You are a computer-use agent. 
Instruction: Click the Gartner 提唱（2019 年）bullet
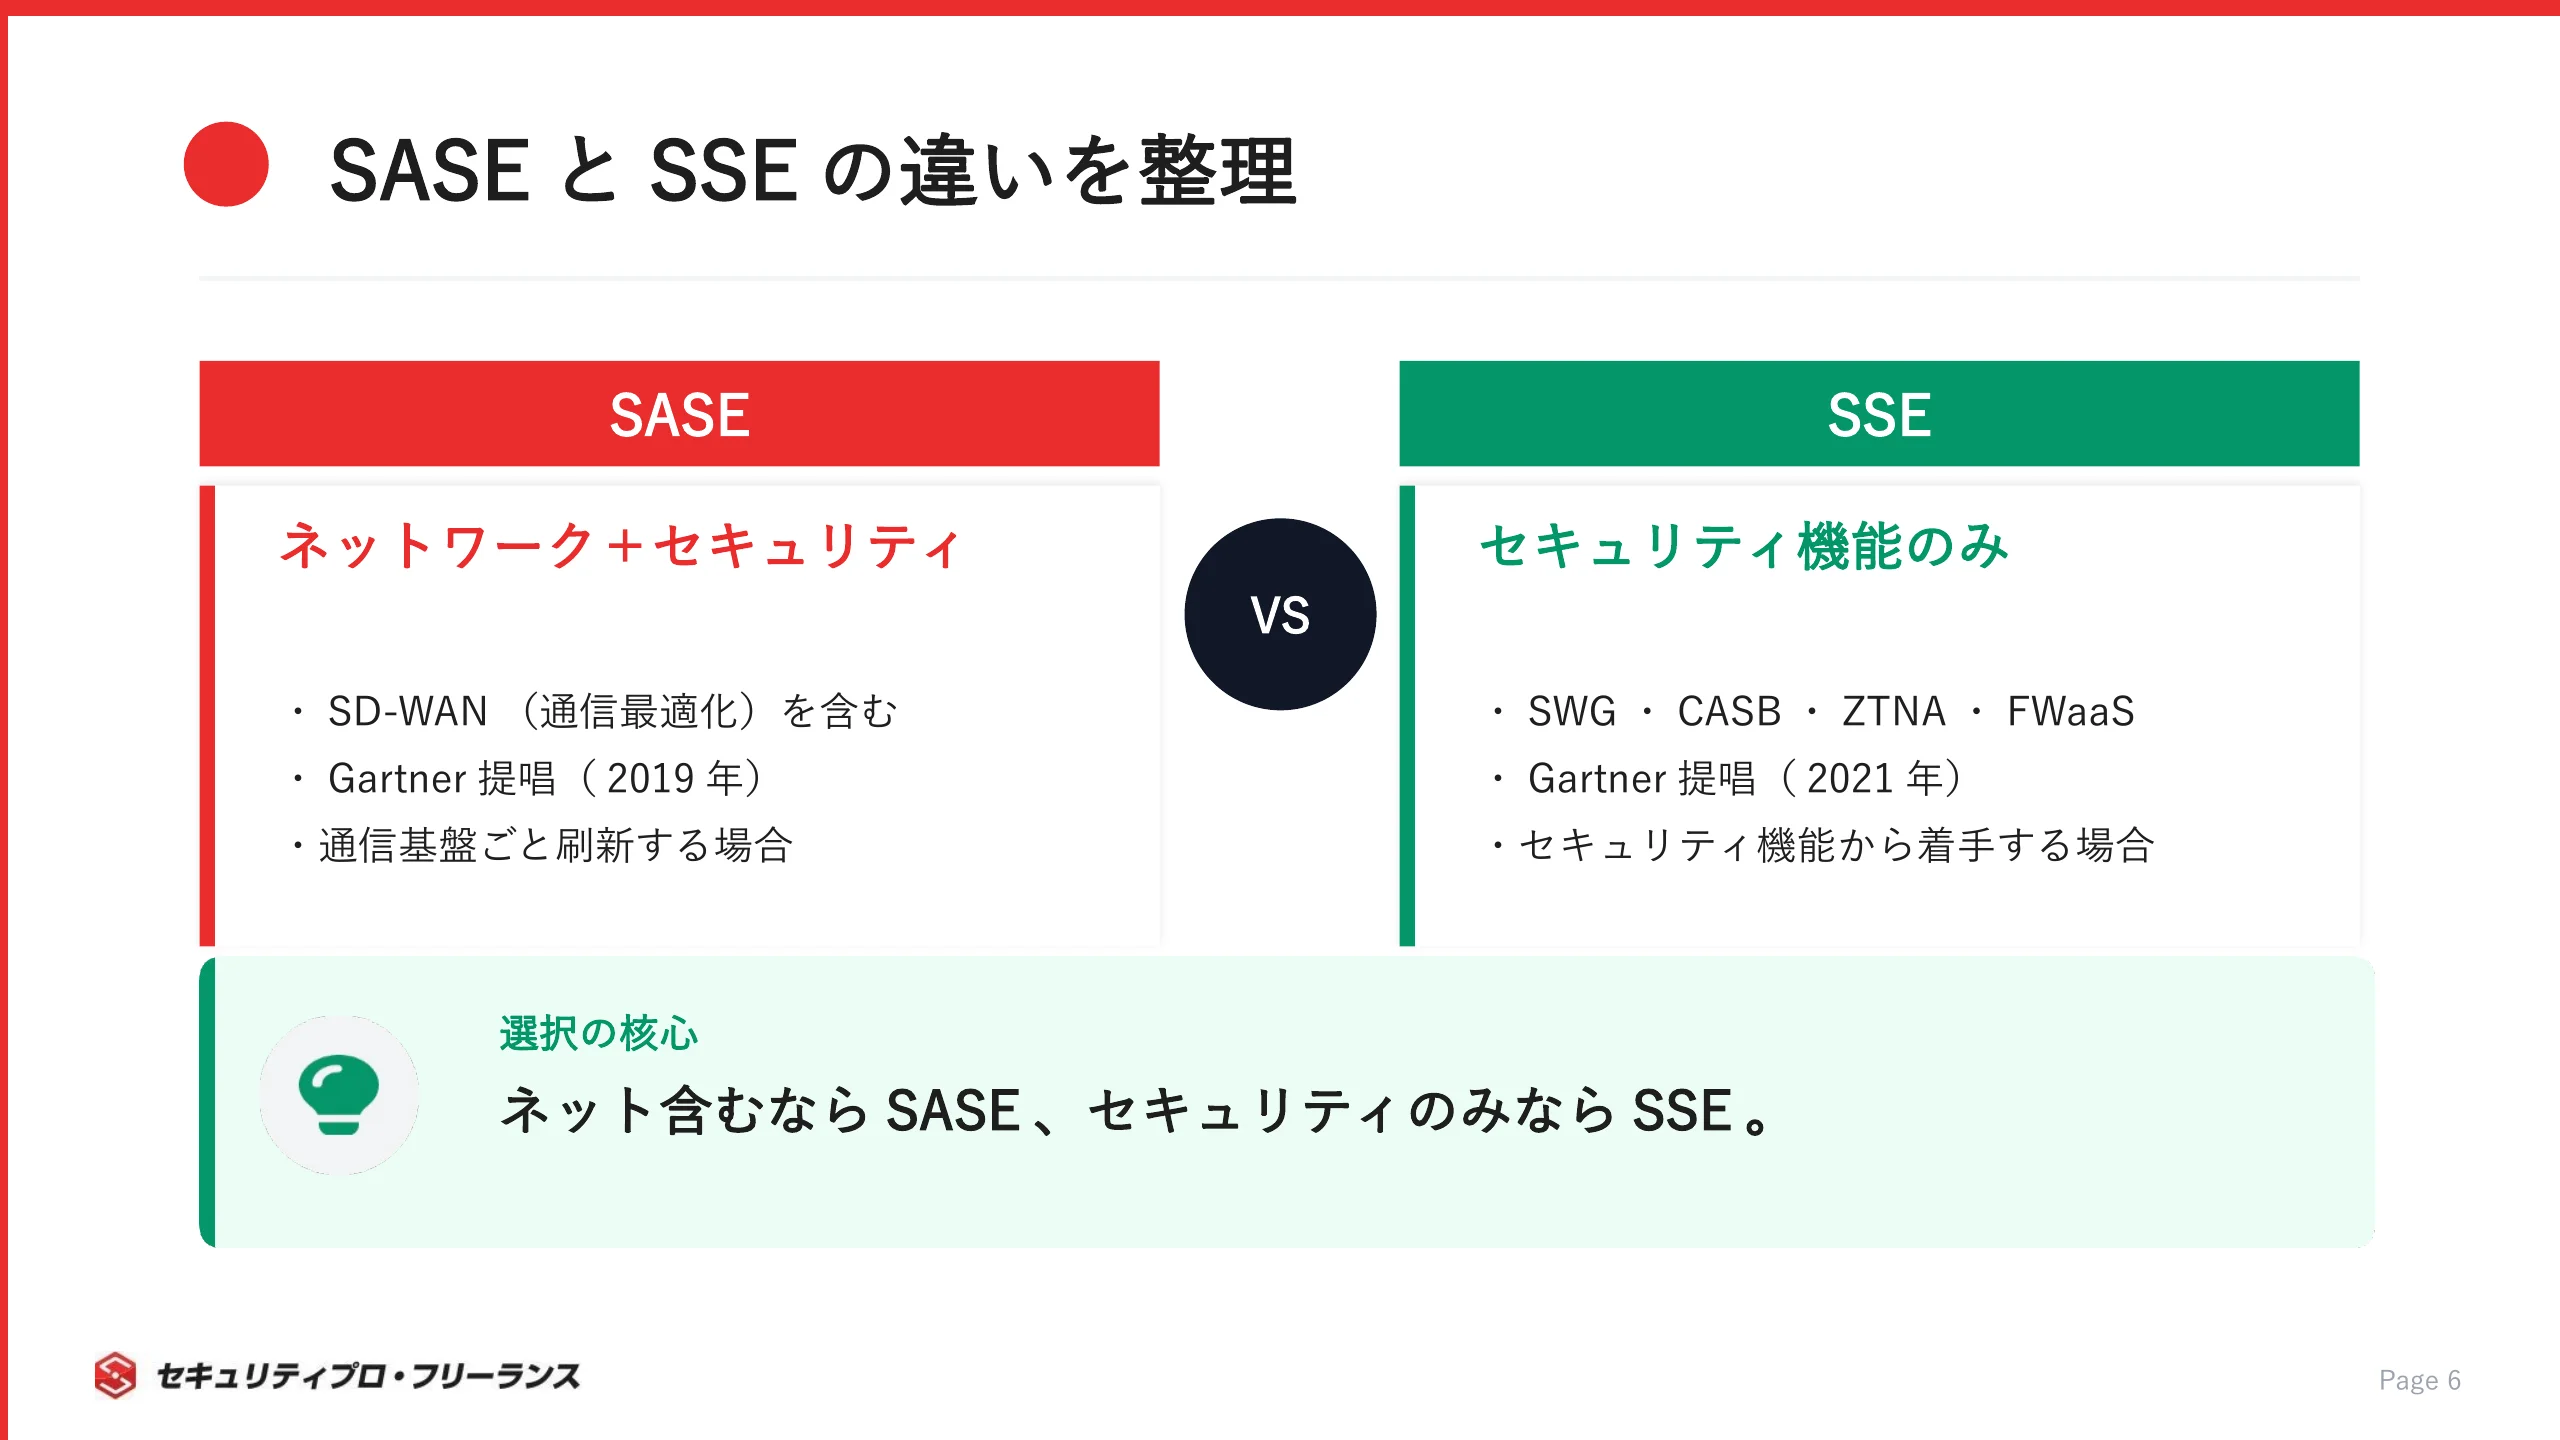(528, 779)
